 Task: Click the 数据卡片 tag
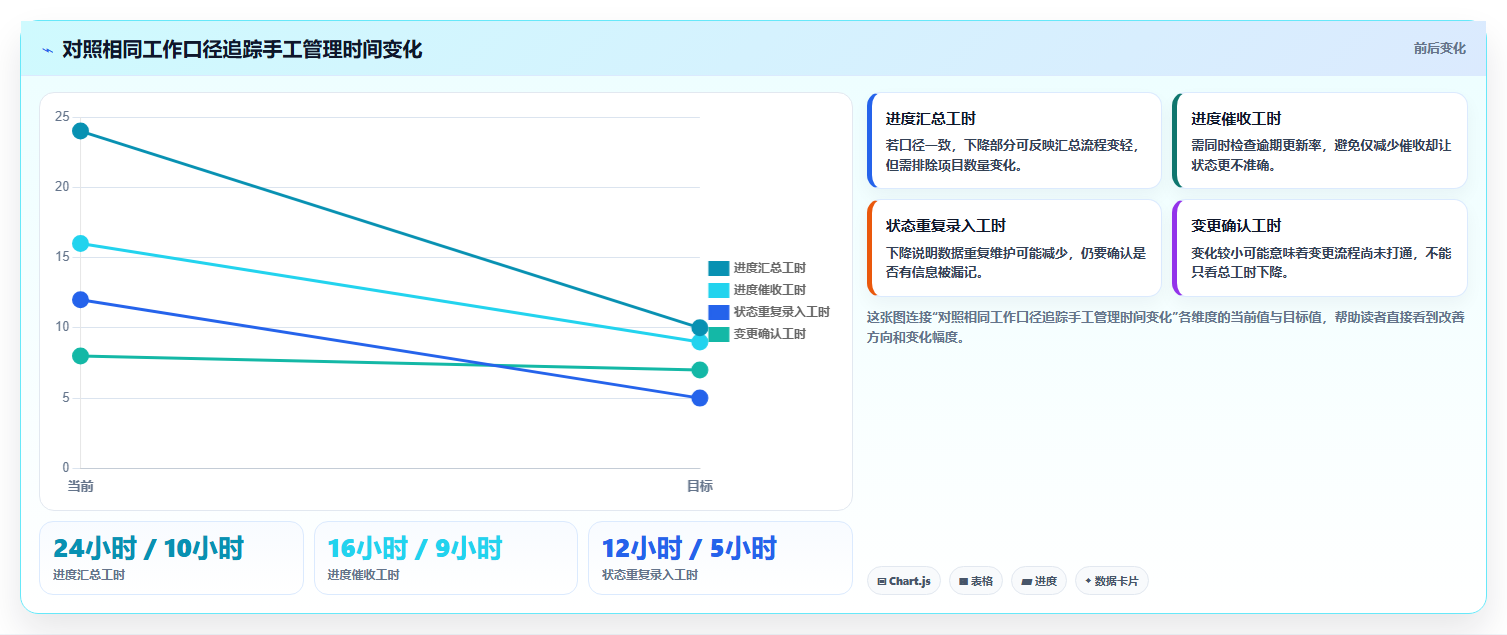(1112, 581)
